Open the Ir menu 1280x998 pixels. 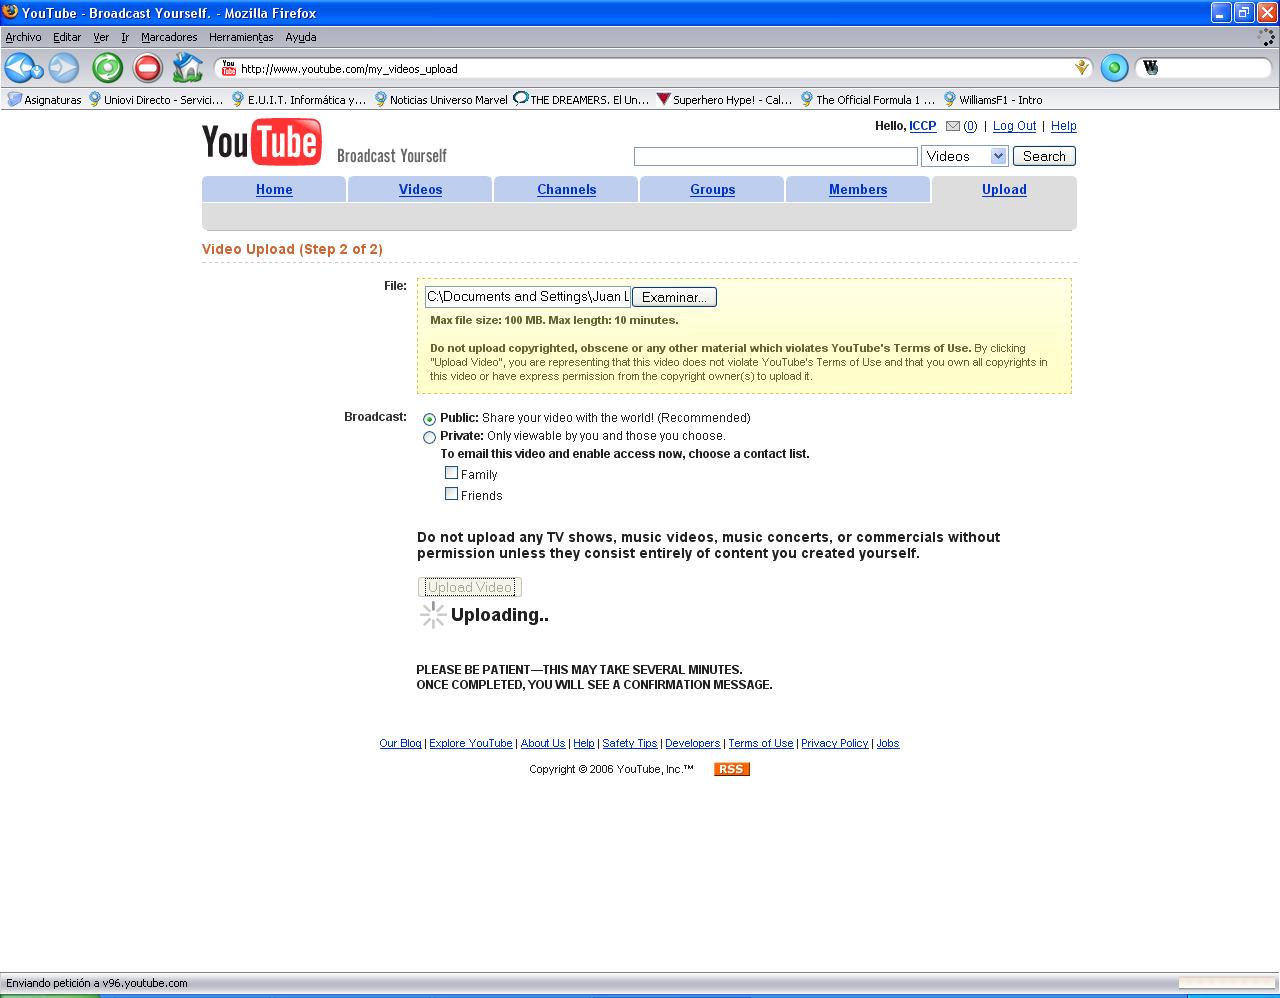tap(125, 37)
